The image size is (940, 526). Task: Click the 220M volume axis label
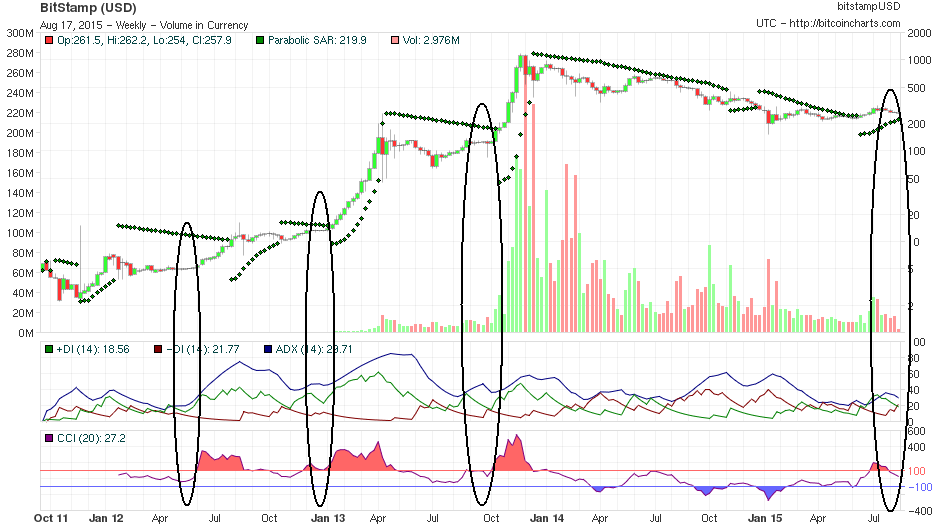pyautogui.click(x=20, y=113)
